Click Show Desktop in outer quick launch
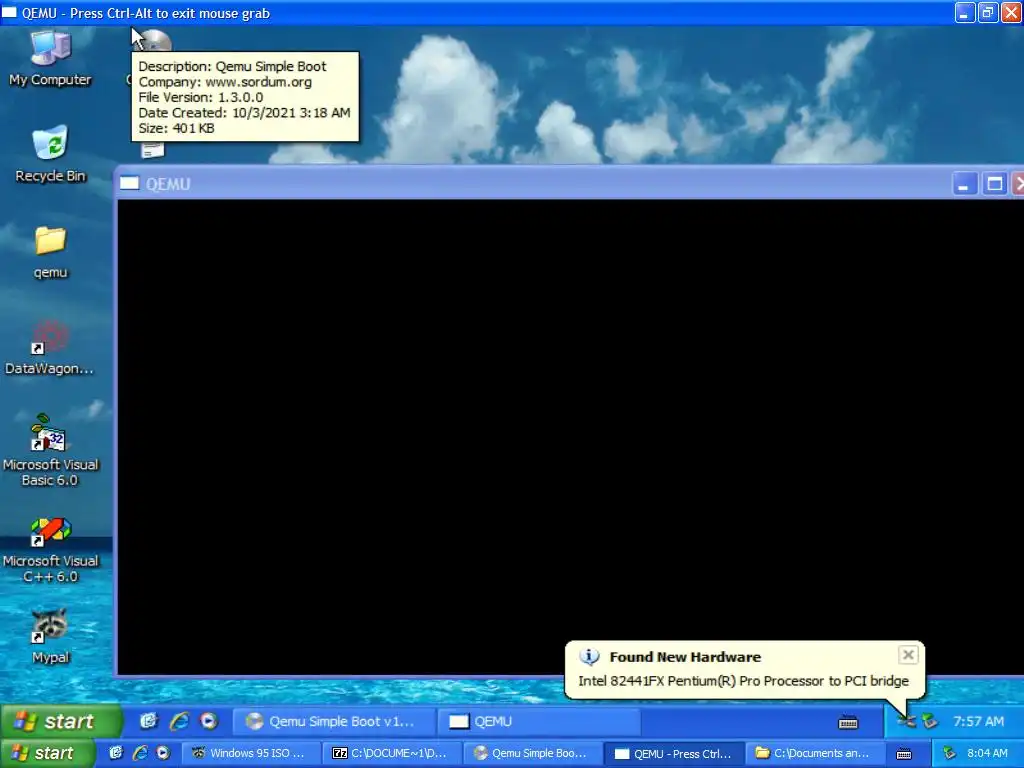This screenshot has height=768, width=1024. click(x=116, y=753)
